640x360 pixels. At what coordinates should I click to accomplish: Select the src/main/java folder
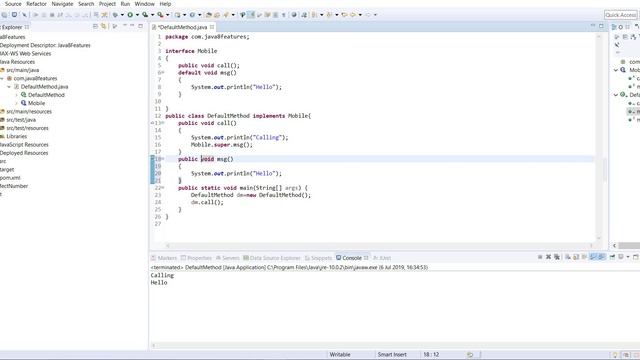pos(22,70)
